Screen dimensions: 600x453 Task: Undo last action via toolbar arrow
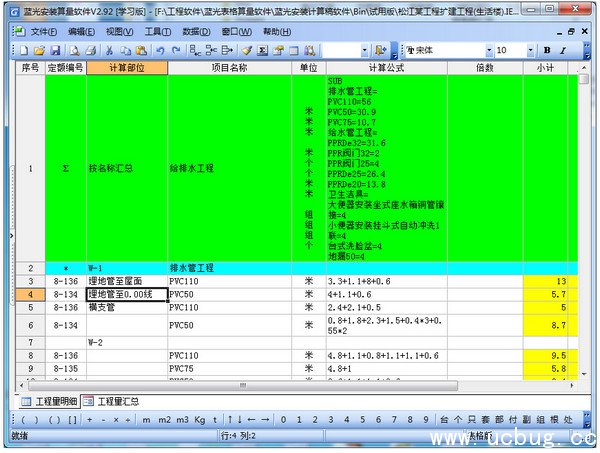pos(160,51)
